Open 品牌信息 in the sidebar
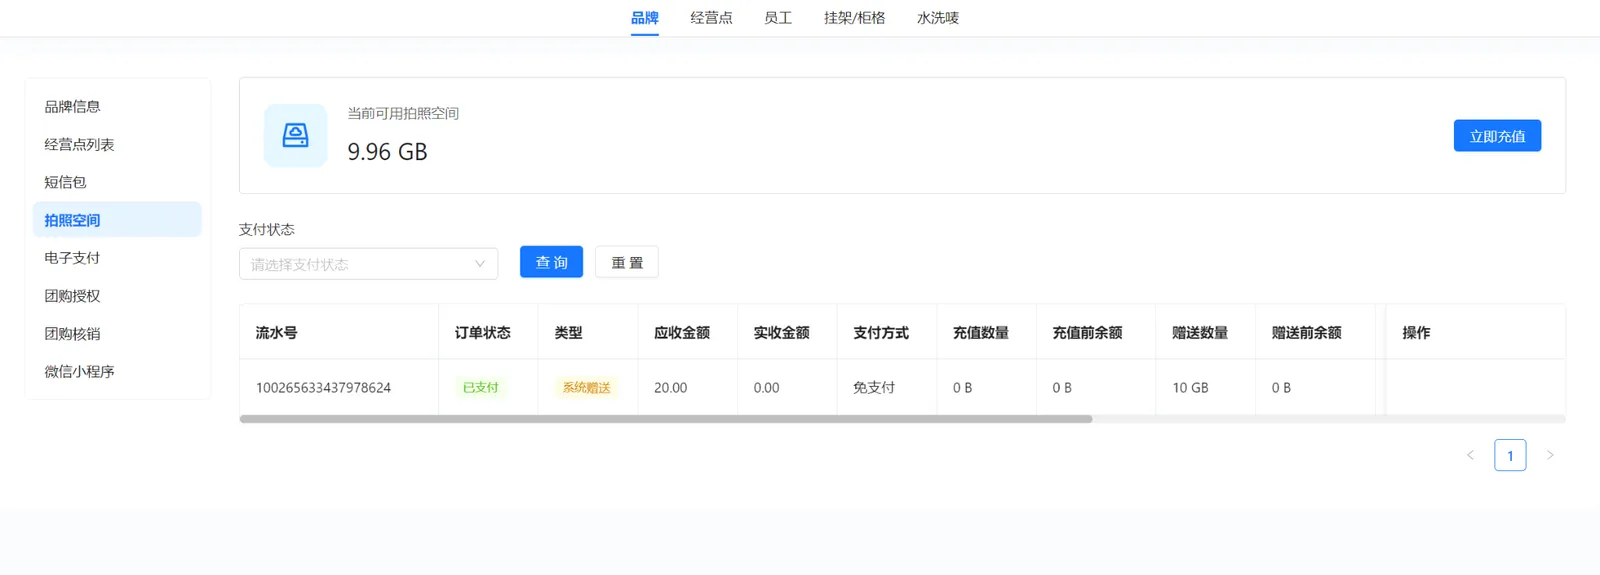 click(x=117, y=106)
